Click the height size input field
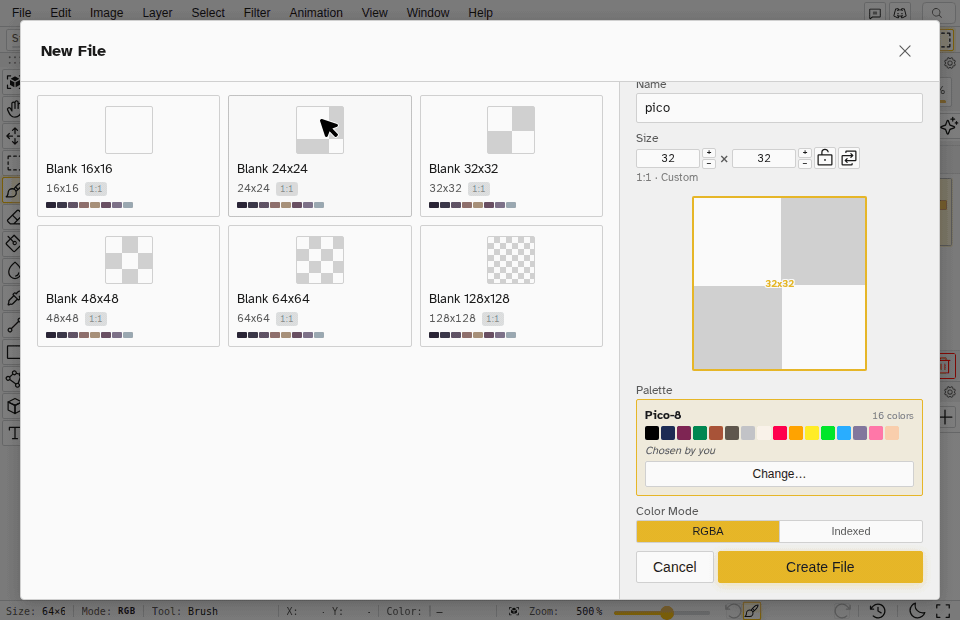Screen dimensions: 960x620 coord(764,159)
